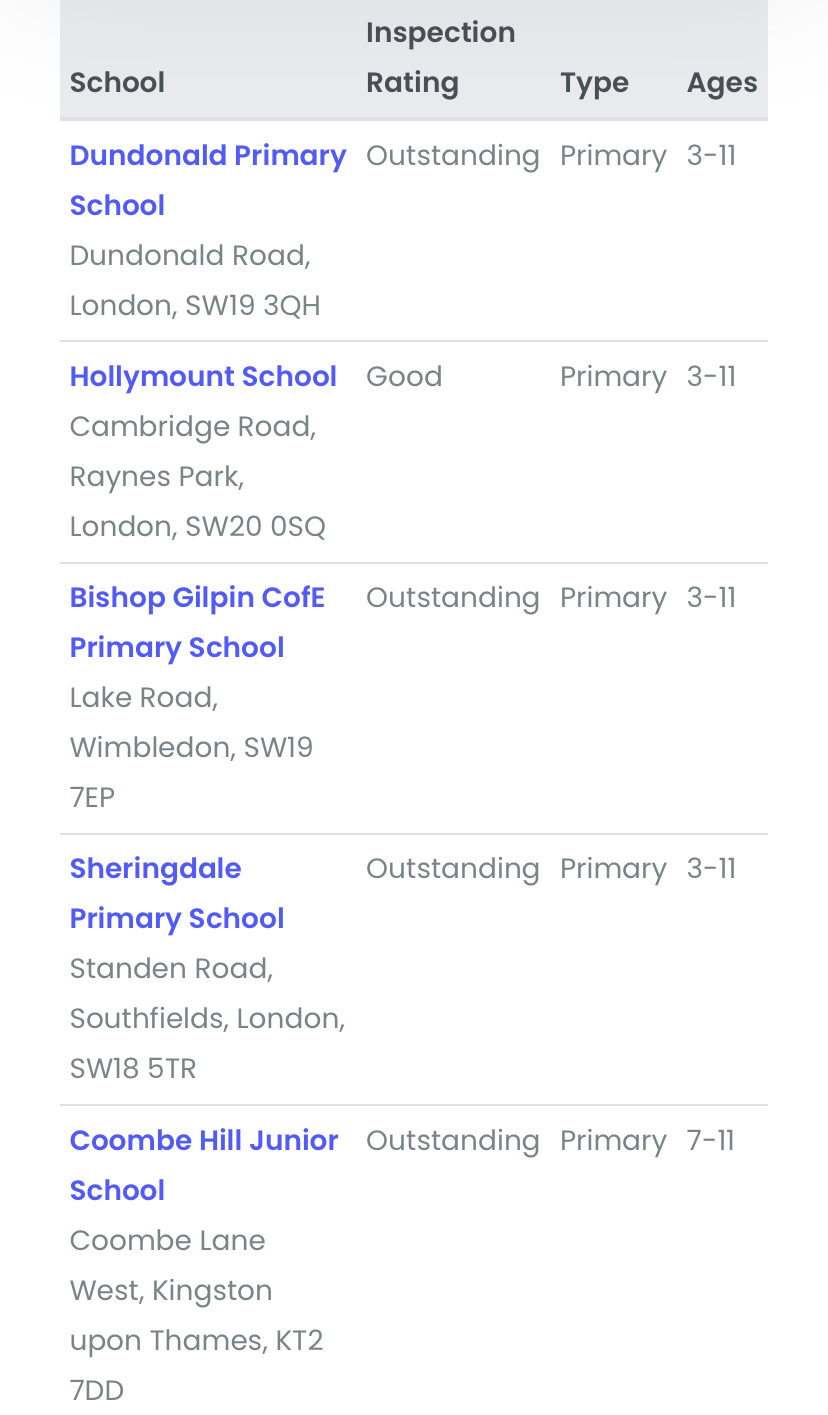
Task: Click the School column header
Action: 117,82
